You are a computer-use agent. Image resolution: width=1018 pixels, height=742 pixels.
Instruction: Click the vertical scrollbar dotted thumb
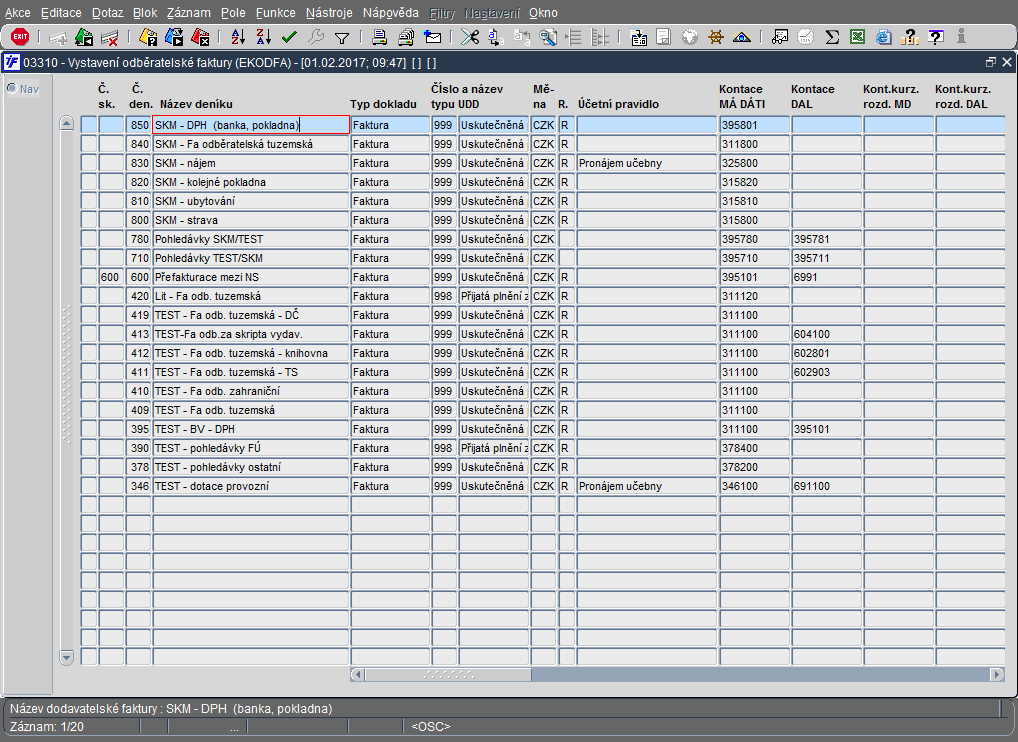(x=66, y=375)
